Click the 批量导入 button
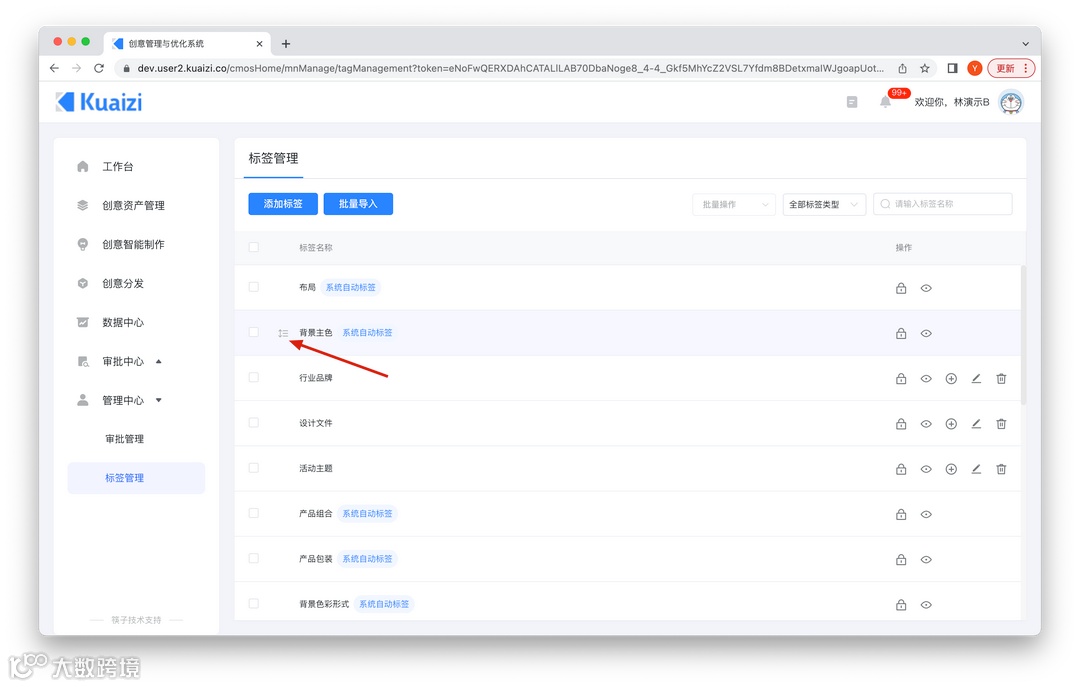Image resolution: width=1080 pixels, height=687 pixels. (x=358, y=204)
